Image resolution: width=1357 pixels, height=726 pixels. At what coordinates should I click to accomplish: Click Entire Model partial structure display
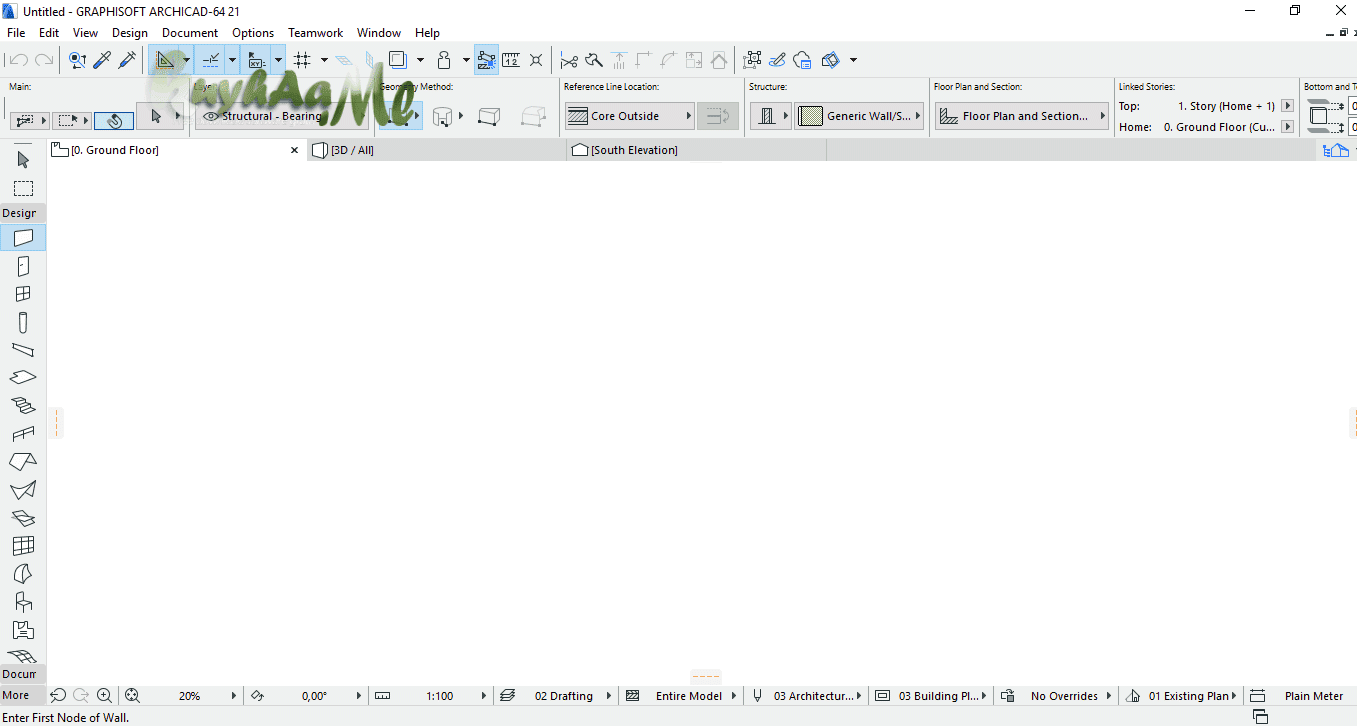[x=688, y=696]
